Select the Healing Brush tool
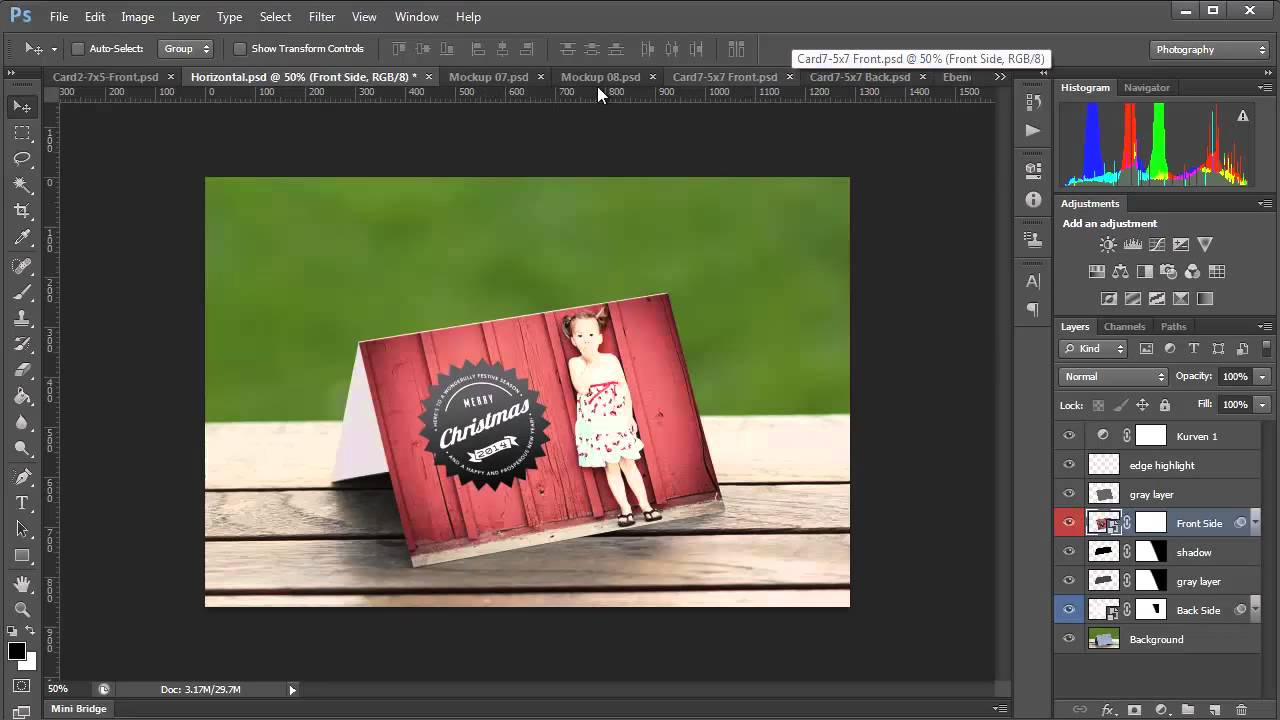Image resolution: width=1280 pixels, height=720 pixels. (22, 266)
